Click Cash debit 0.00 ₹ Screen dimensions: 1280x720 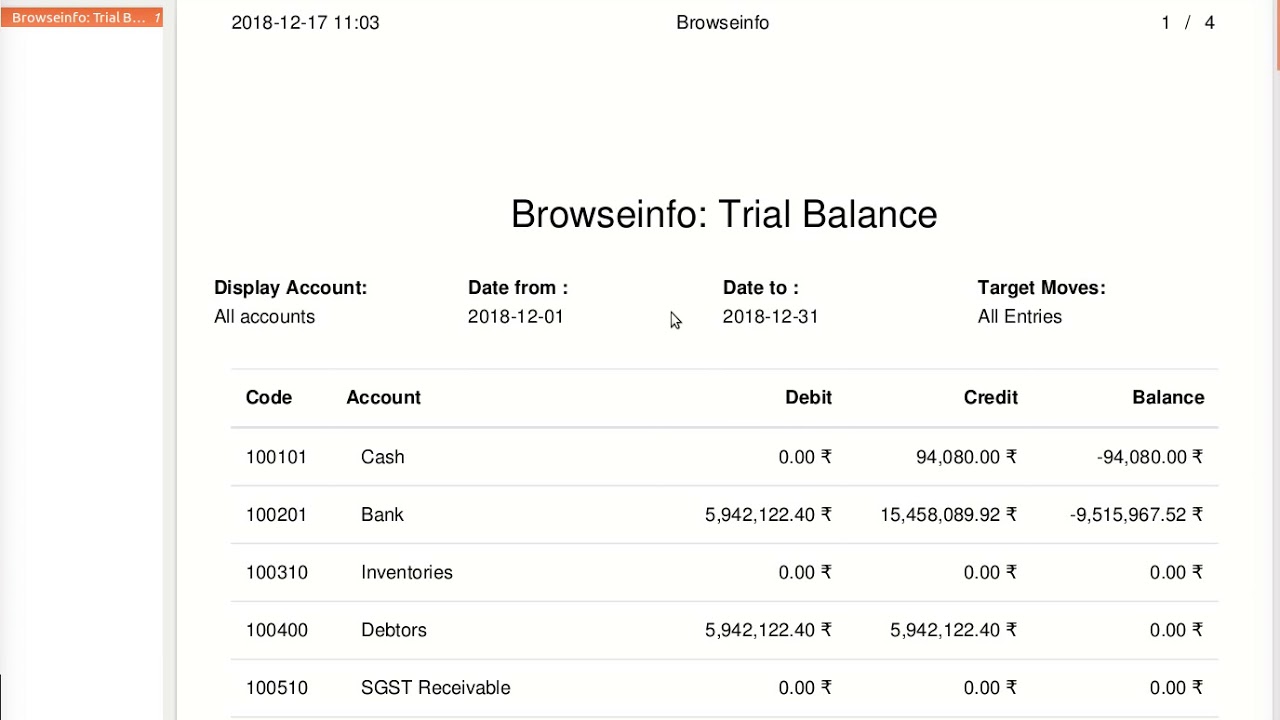(805, 457)
